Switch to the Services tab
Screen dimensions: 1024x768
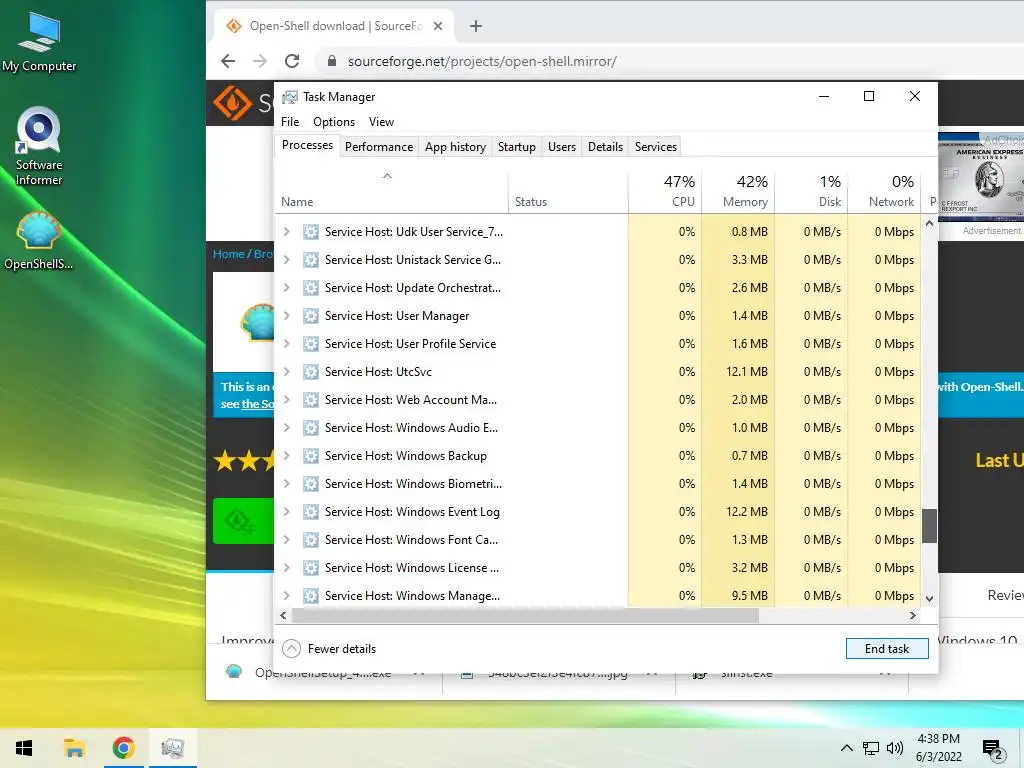click(656, 147)
